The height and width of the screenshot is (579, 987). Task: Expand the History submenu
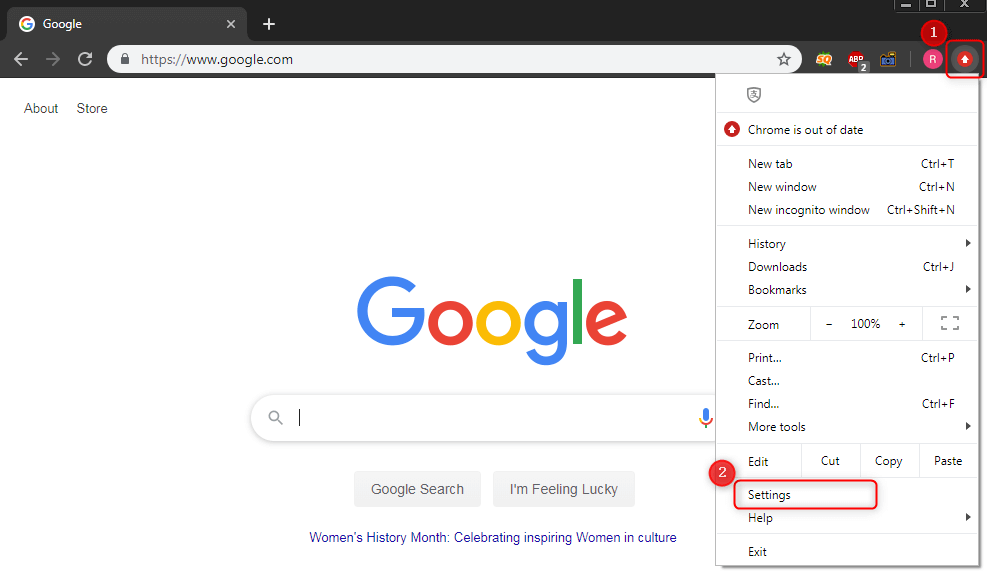(x=847, y=244)
